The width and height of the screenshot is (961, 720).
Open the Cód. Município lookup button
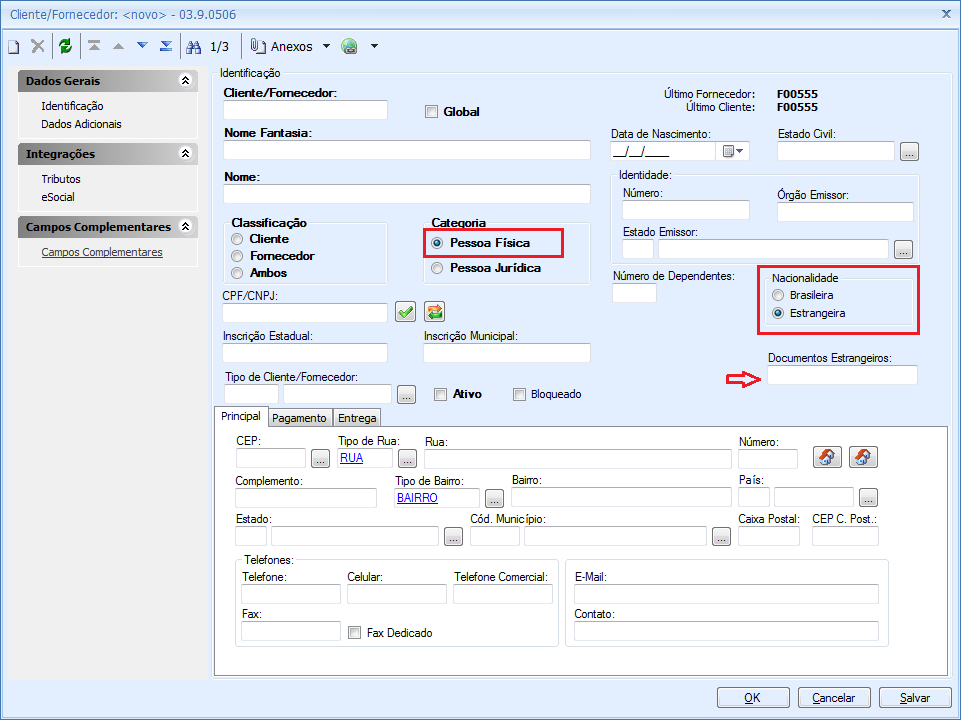721,536
